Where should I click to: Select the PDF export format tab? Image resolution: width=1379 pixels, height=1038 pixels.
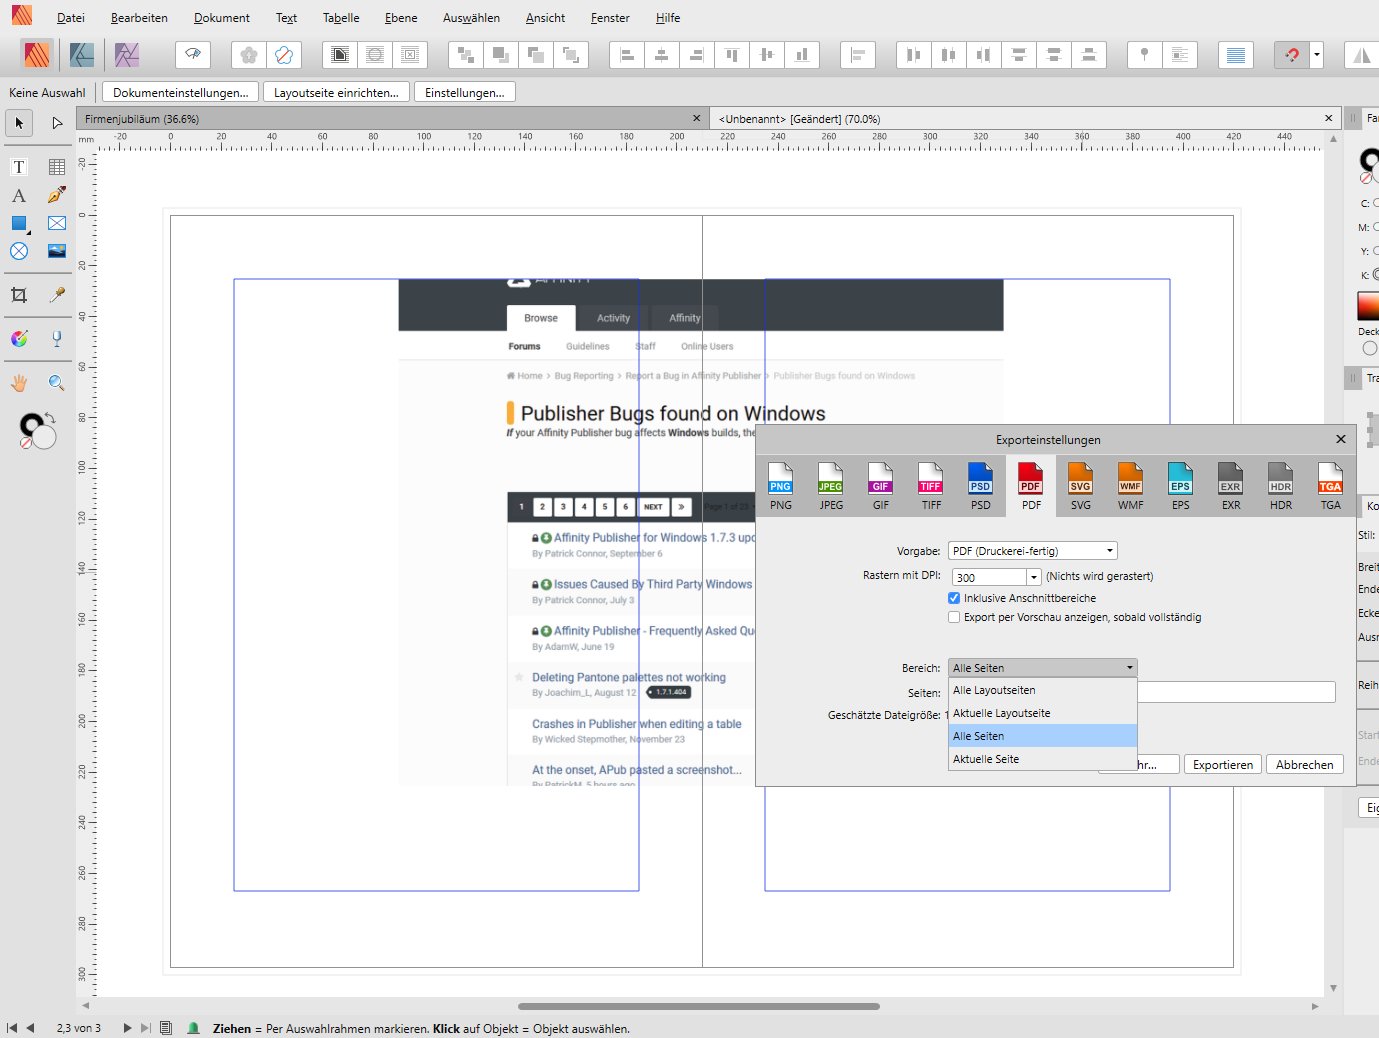click(1031, 487)
